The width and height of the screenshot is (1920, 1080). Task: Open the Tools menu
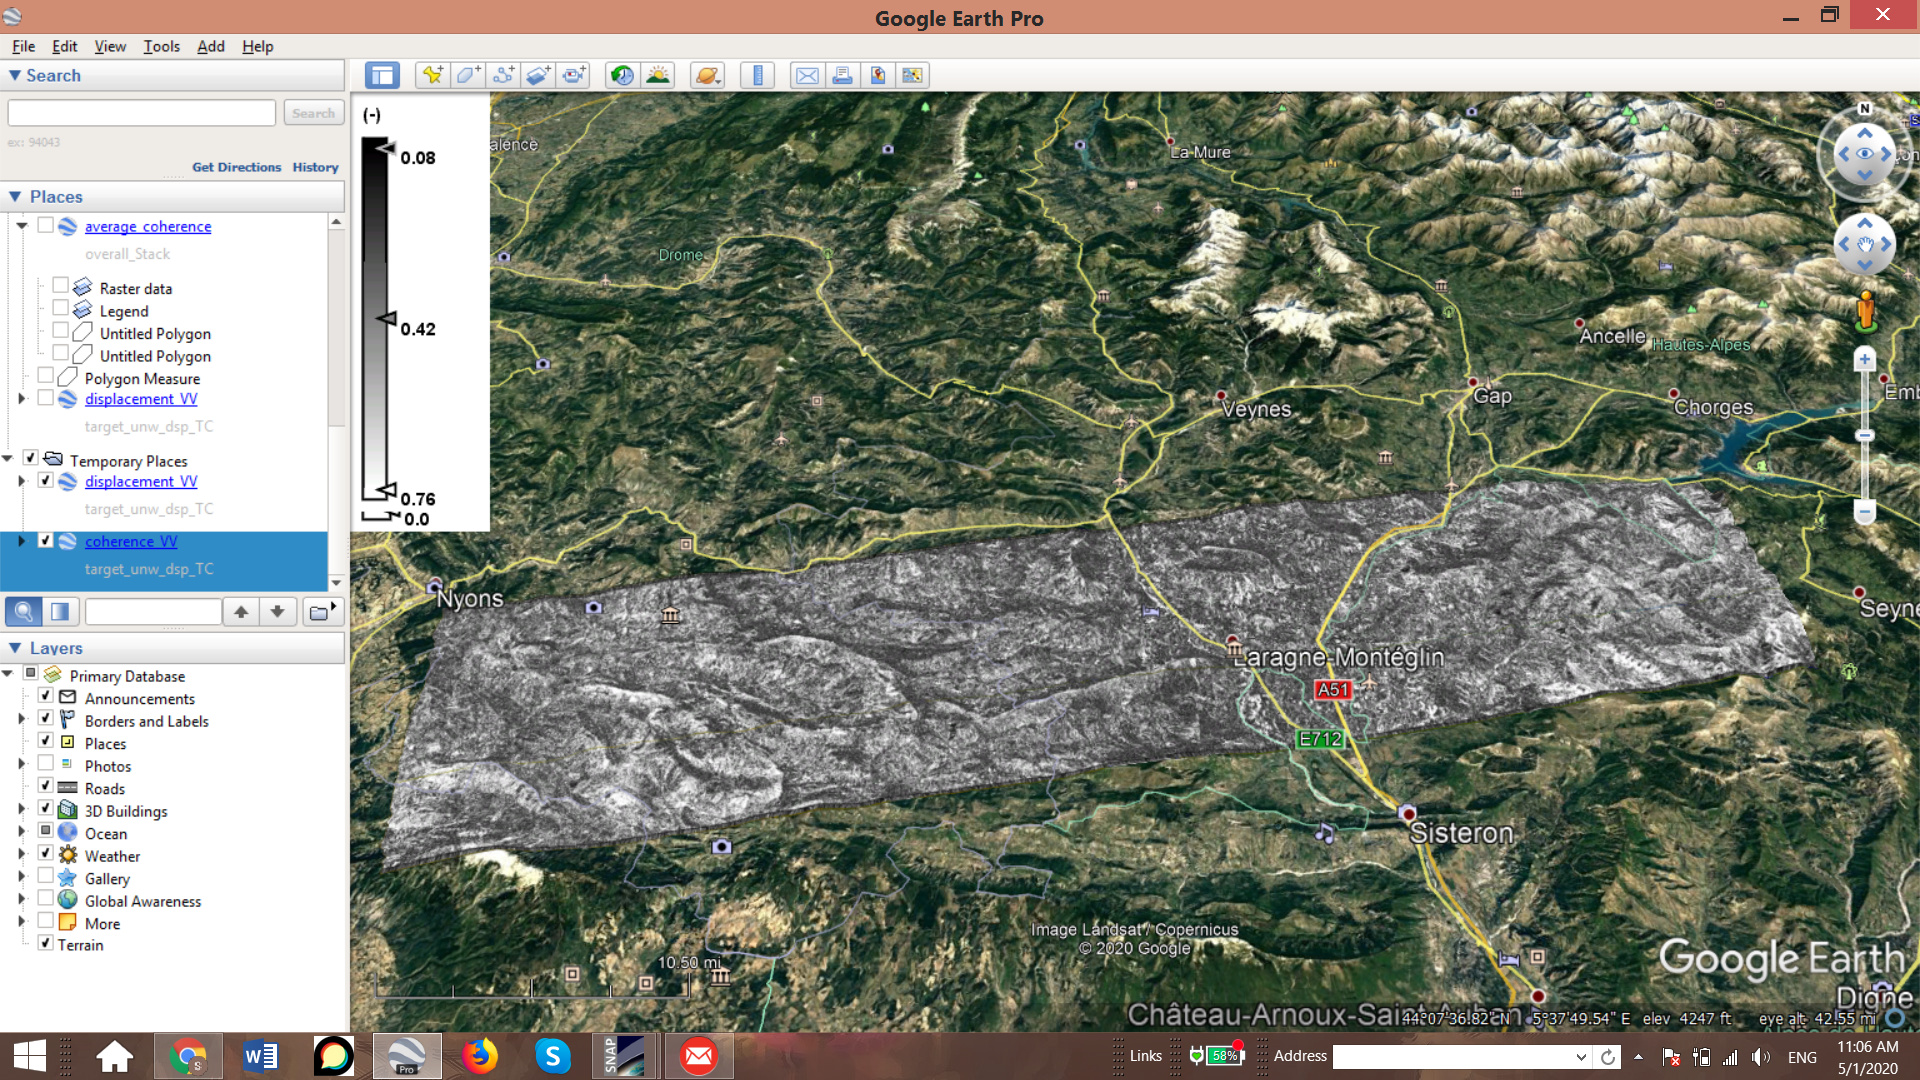tap(161, 46)
